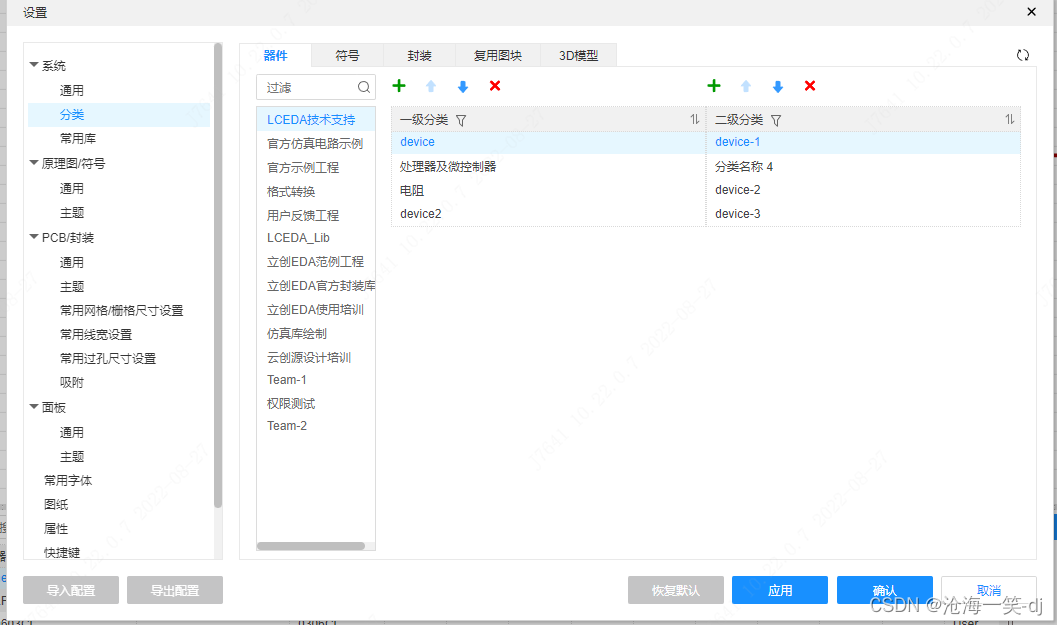Image resolution: width=1057 pixels, height=625 pixels.
Task: Open 常用网格/栅格尺寸设置
Action: [x=121, y=310]
